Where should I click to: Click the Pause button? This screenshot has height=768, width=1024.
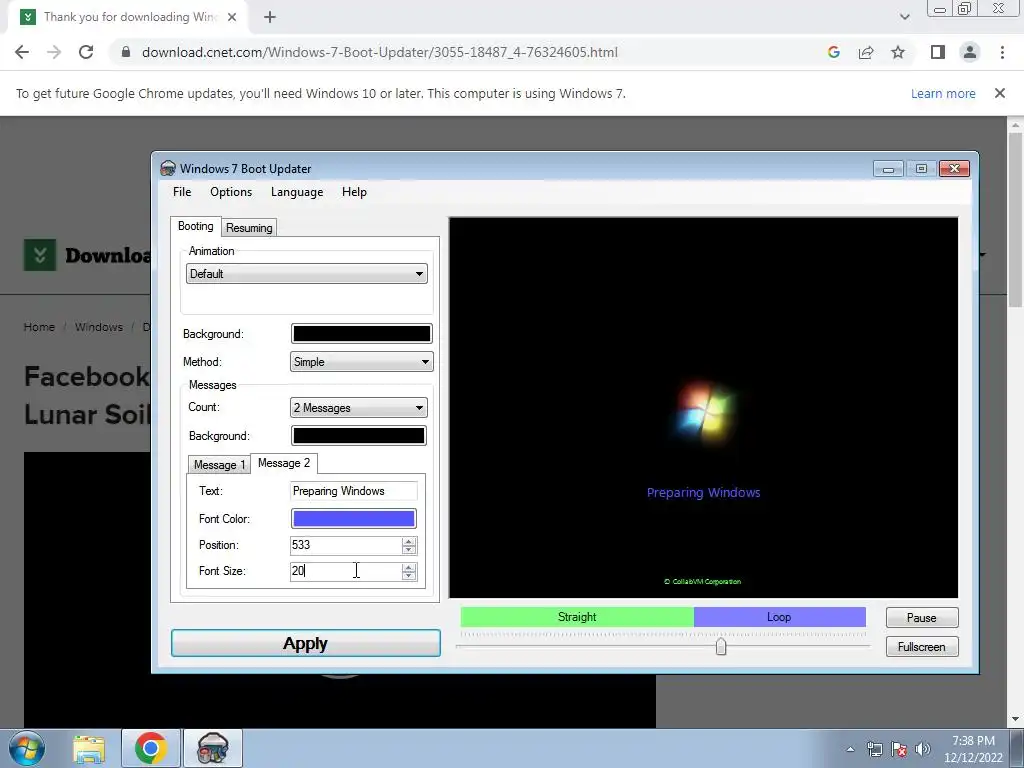[921, 618]
